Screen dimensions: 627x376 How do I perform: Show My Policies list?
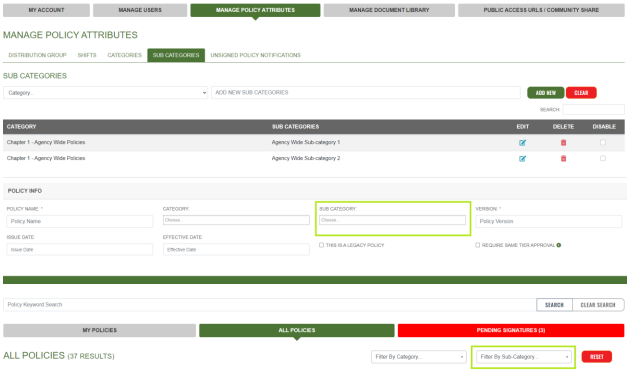100,330
